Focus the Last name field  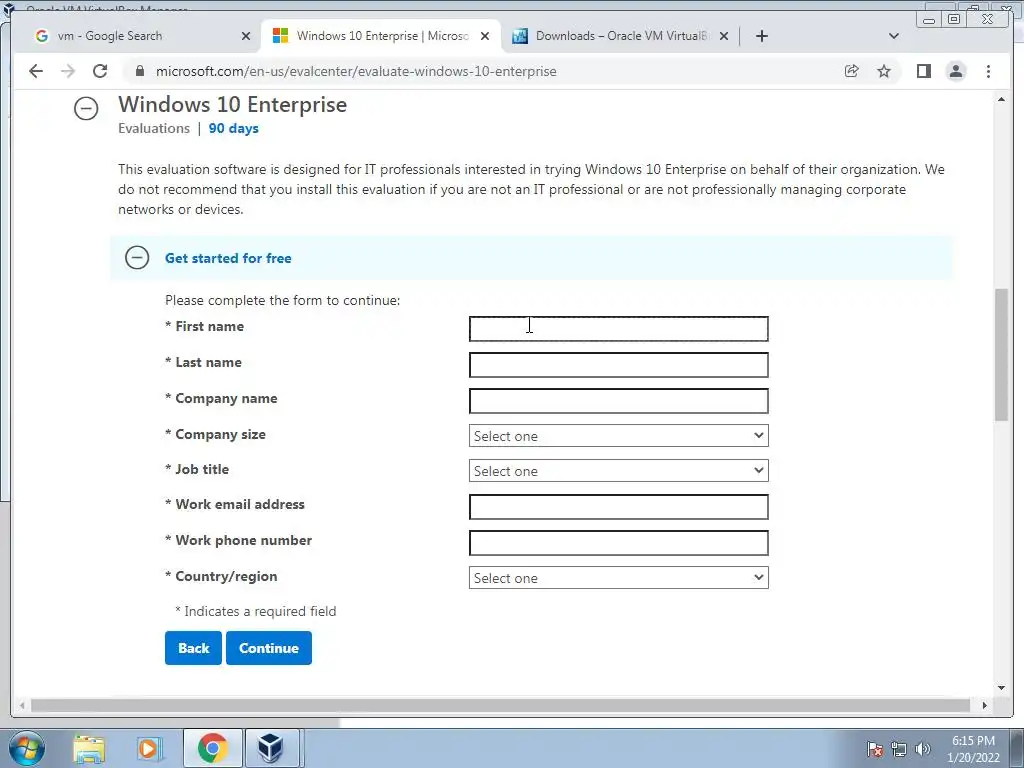(618, 364)
